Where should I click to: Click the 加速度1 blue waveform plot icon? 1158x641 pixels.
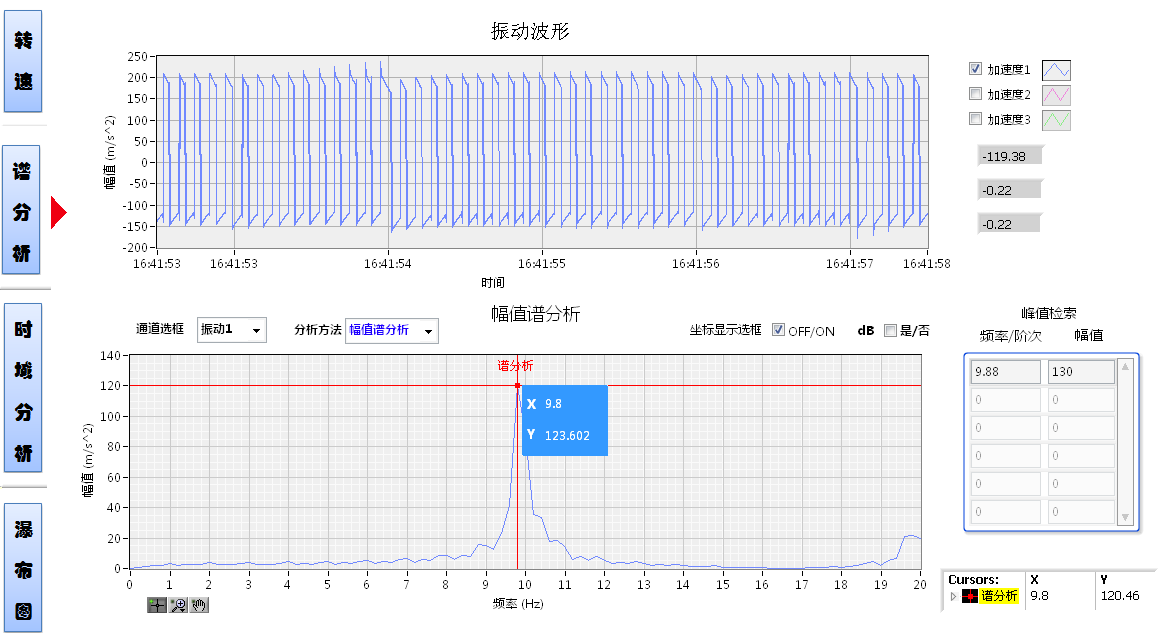(x=1056, y=70)
